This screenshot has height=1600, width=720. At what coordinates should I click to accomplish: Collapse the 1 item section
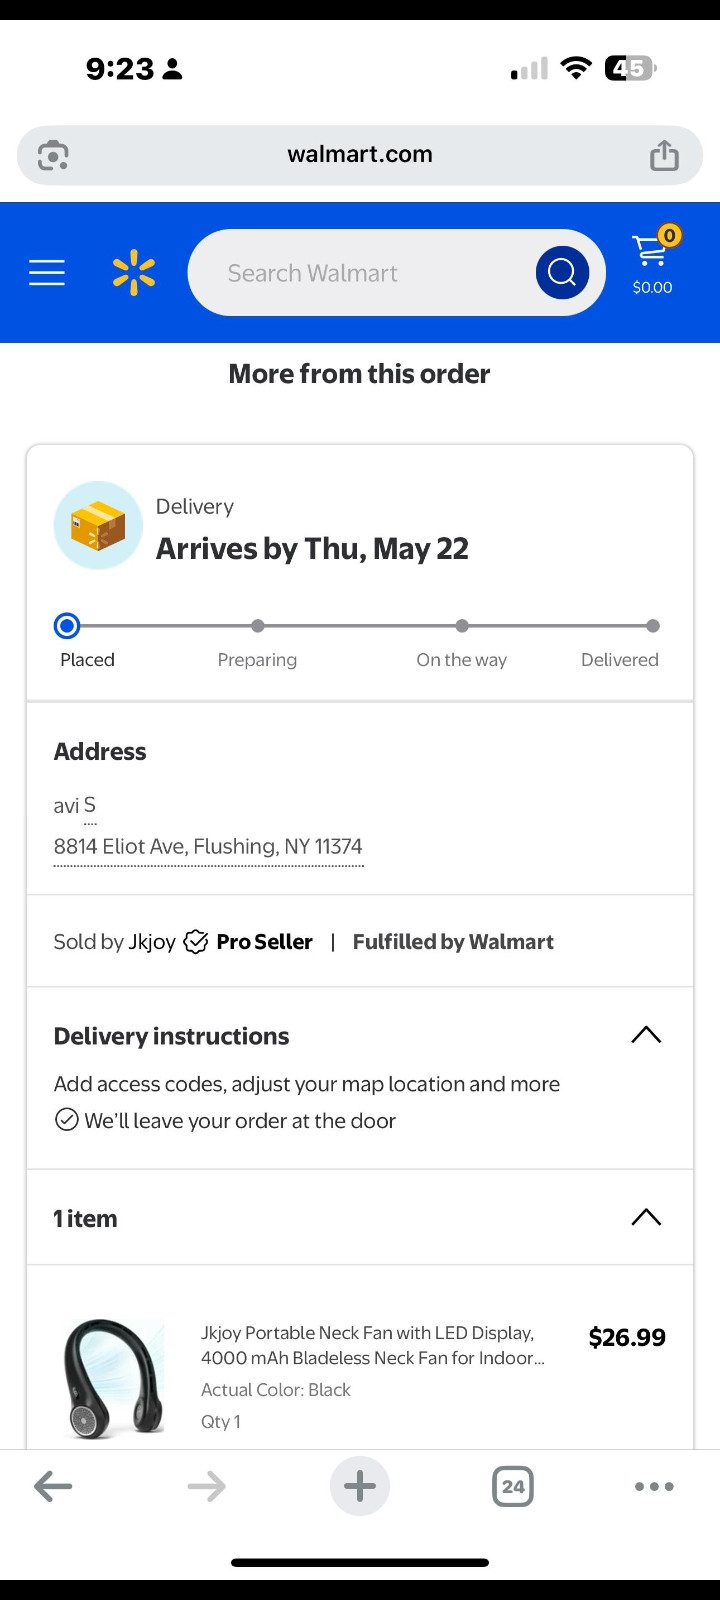(x=646, y=1217)
